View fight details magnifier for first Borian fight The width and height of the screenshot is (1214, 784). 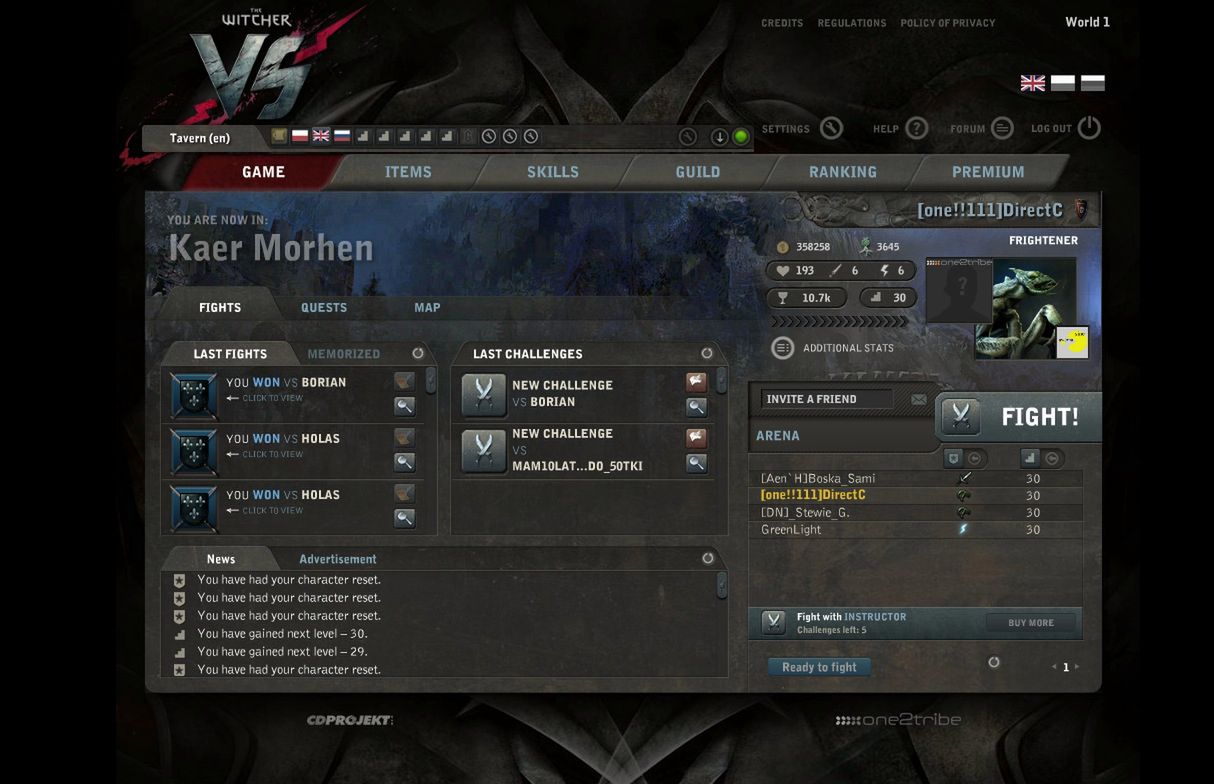[404, 405]
